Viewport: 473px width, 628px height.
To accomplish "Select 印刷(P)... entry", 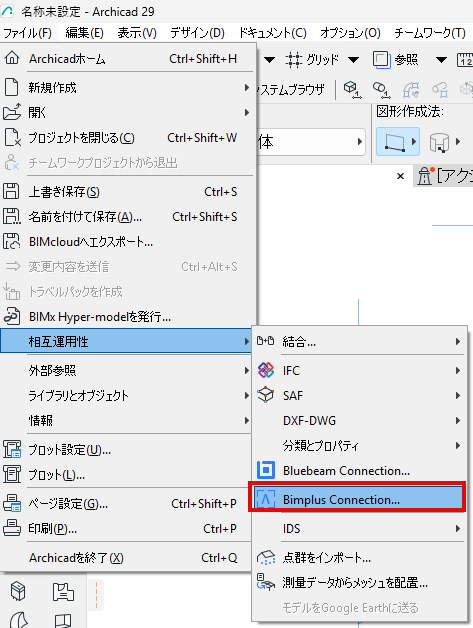I will [x=127, y=529].
